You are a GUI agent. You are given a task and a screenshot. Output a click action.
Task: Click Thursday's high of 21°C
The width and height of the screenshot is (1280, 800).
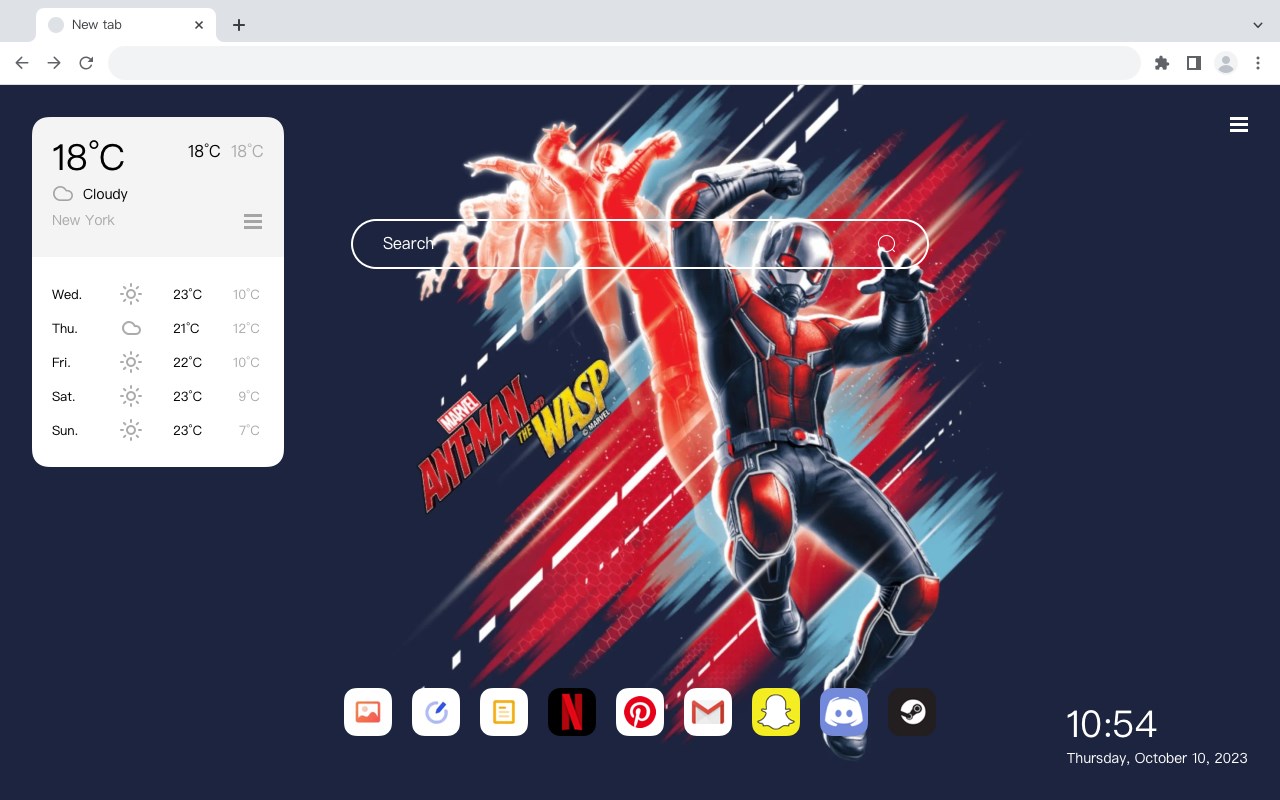186,328
